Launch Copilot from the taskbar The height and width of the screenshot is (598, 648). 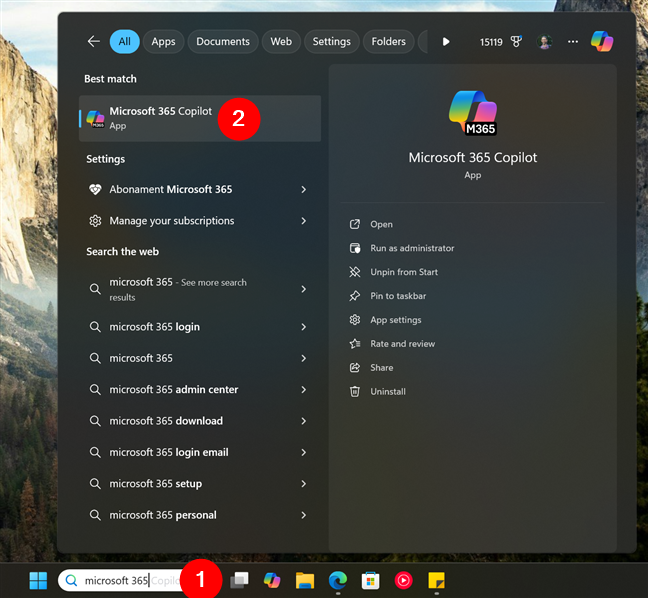[272, 581]
